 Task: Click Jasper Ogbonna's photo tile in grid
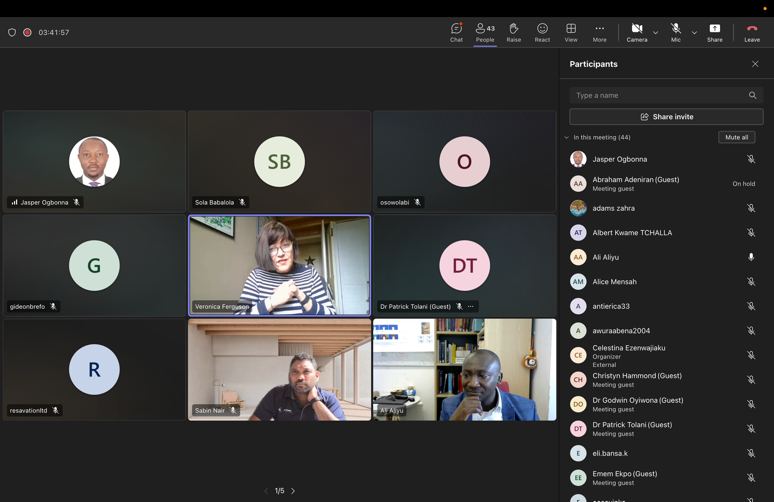click(94, 161)
